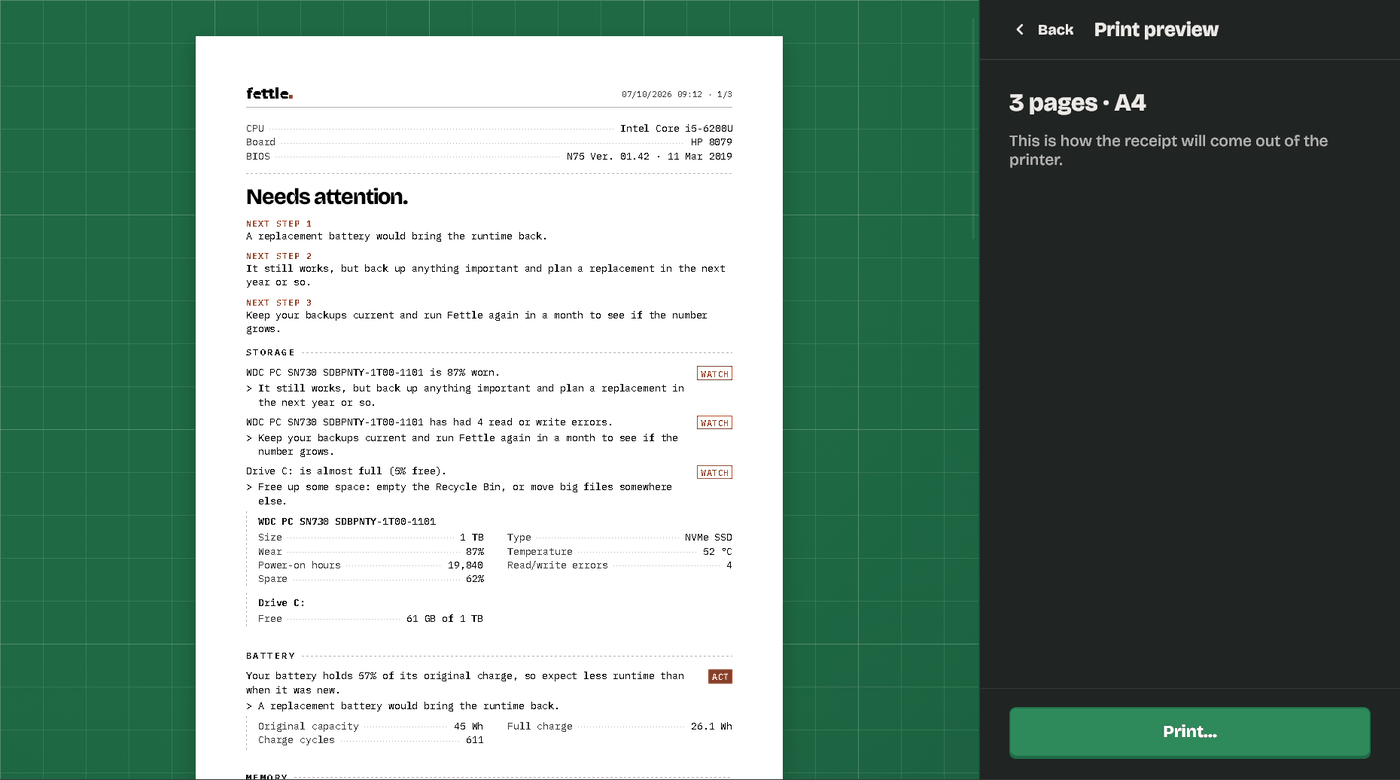
Task: Click the "NEXT STEP 3" label
Action: 279,303
